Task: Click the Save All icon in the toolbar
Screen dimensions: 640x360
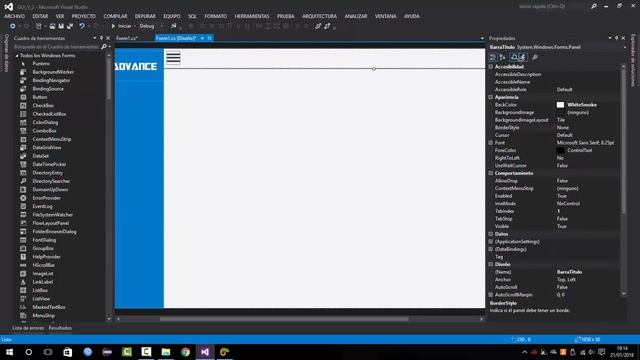Action: pos(70,26)
